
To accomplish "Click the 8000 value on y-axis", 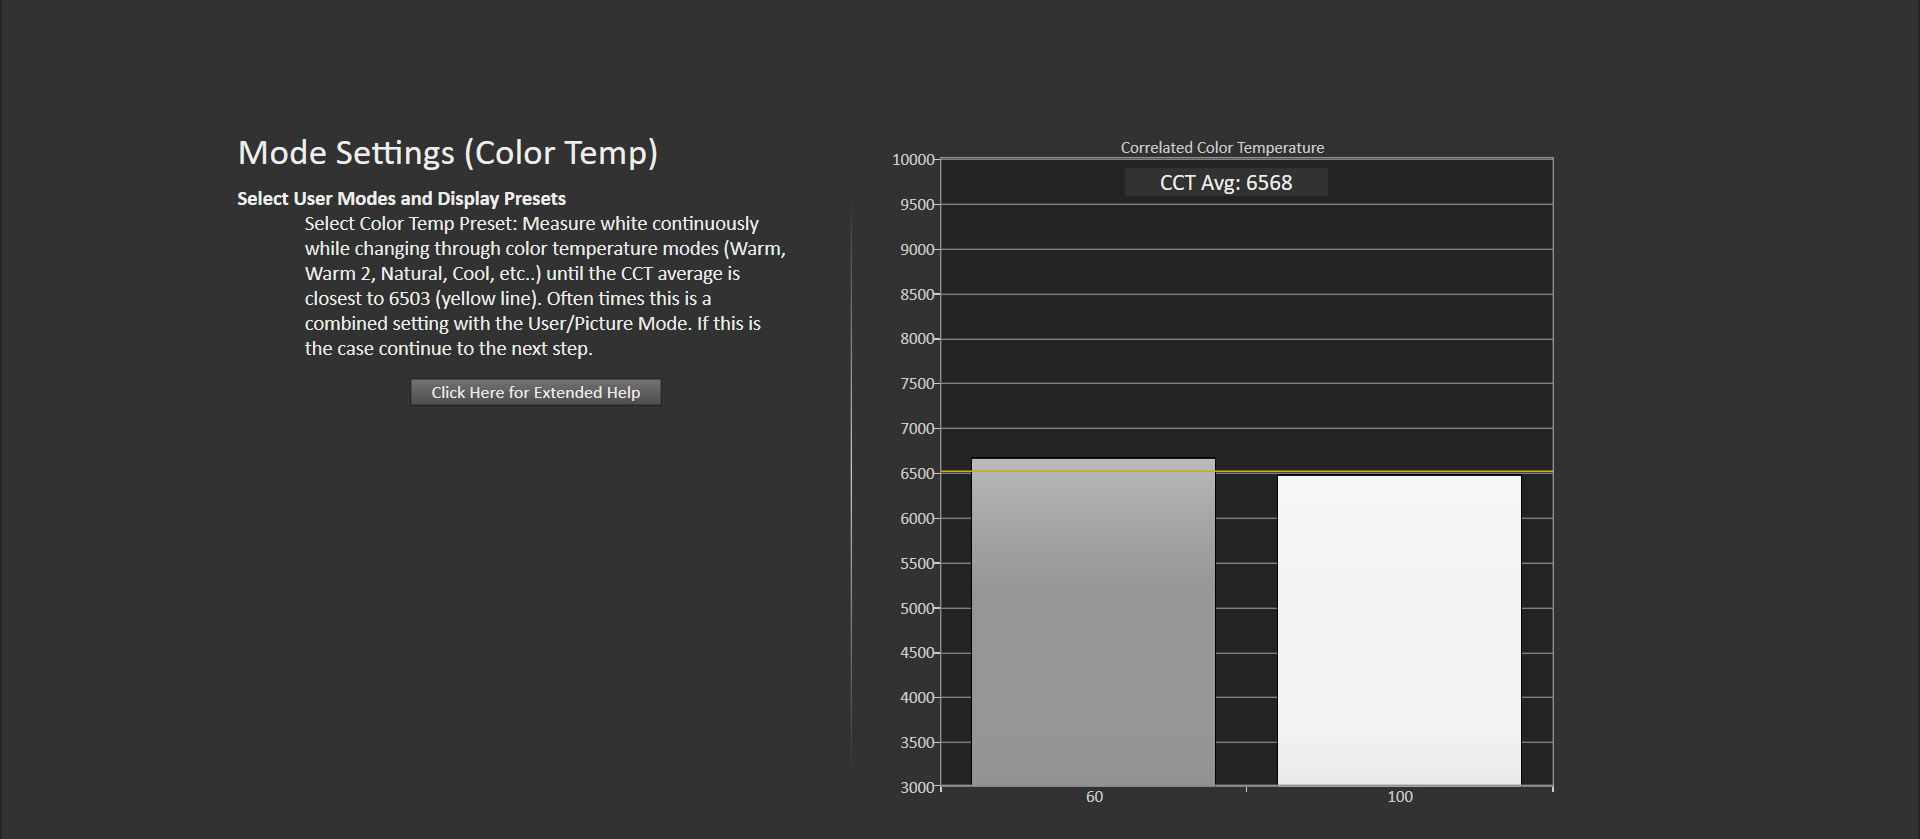I will (x=916, y=339).
